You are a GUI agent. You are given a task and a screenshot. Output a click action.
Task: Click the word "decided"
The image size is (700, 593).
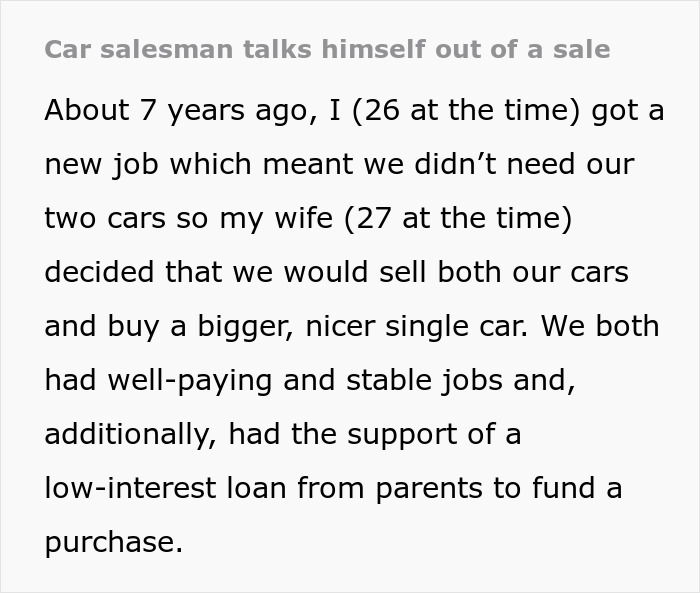(106, 272)
